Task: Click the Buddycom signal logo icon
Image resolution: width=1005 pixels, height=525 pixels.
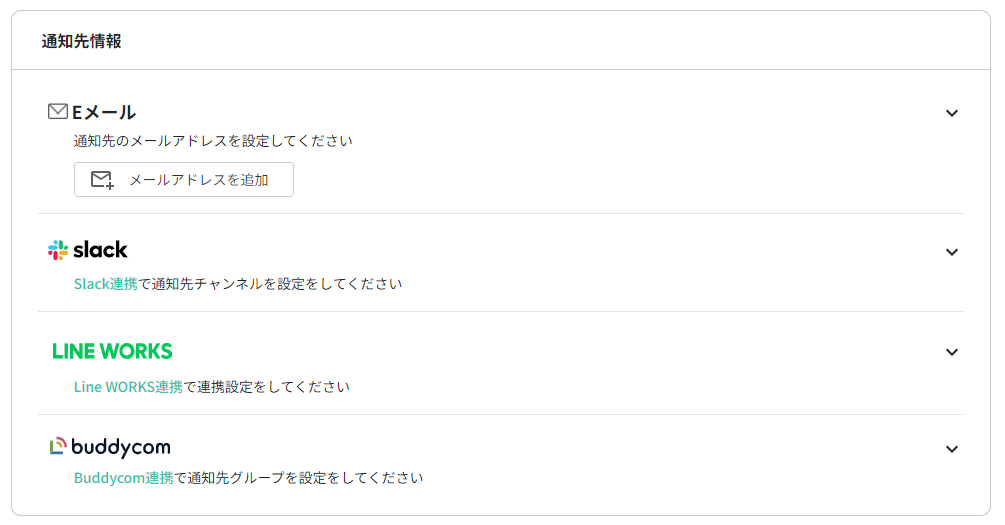Action: point(58,447)
